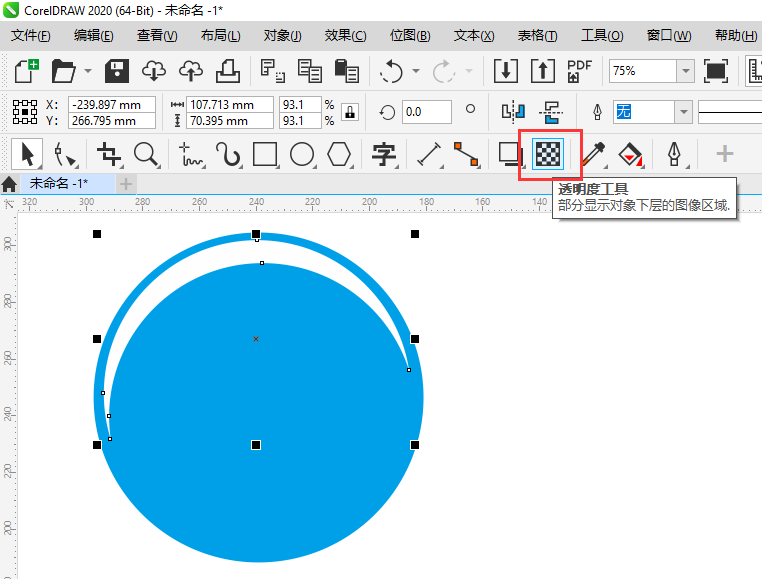Click the Save disk icon

[117, 71]
